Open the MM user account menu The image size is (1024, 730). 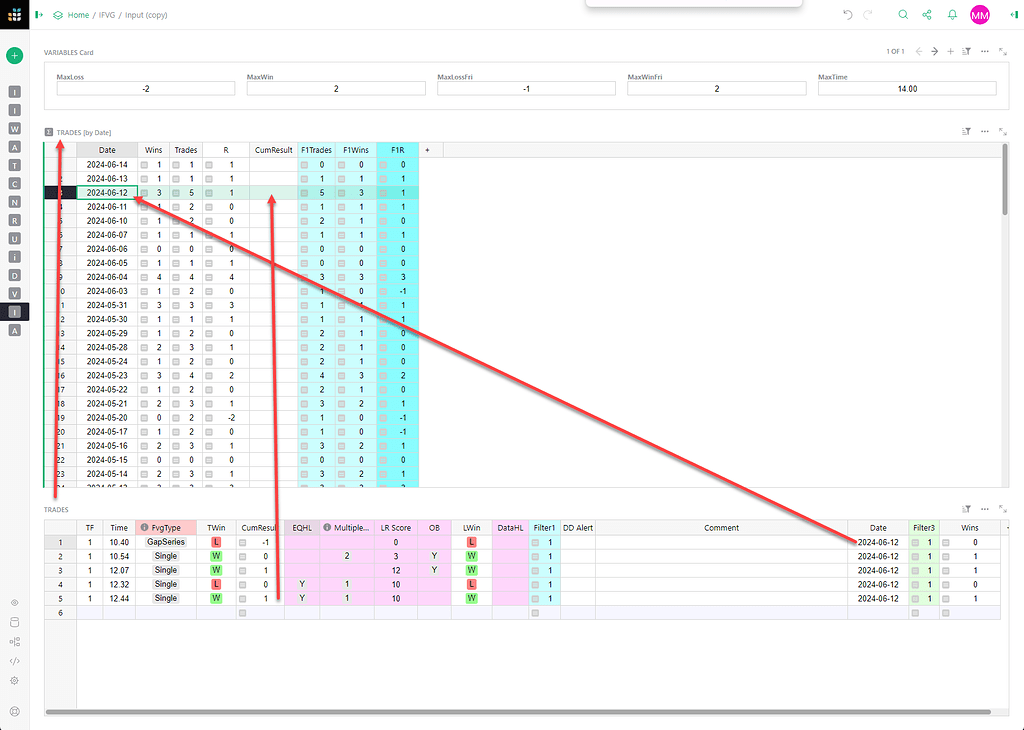[x=979, y=15]
